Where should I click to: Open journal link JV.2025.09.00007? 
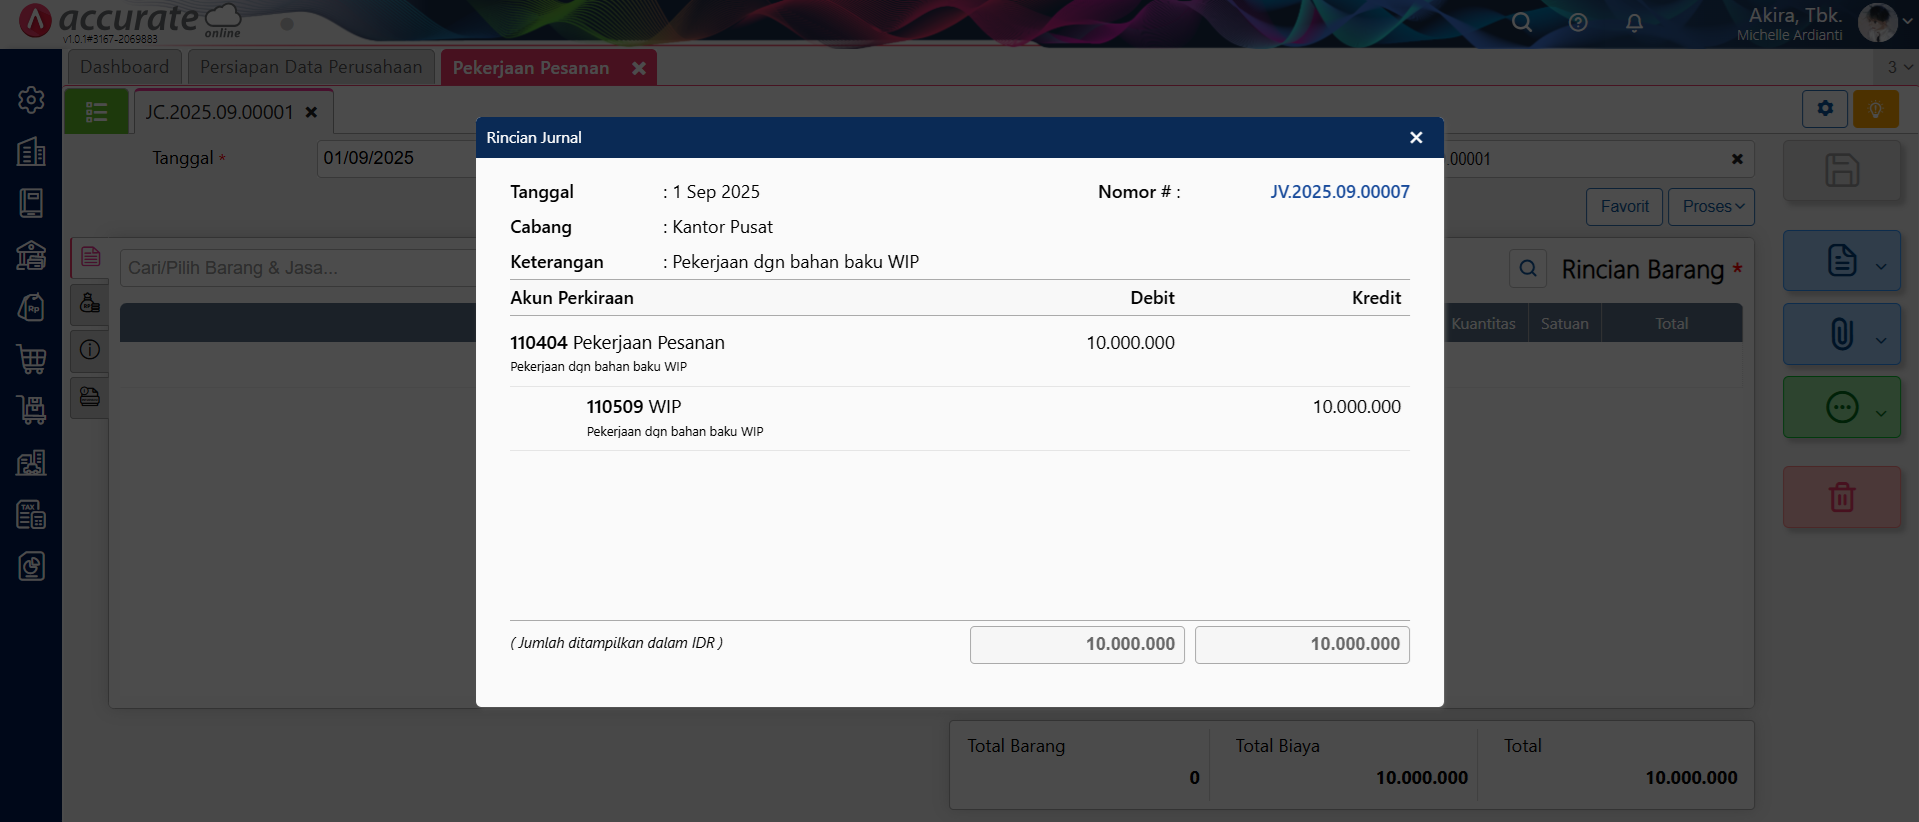(x=1339, y=192)
